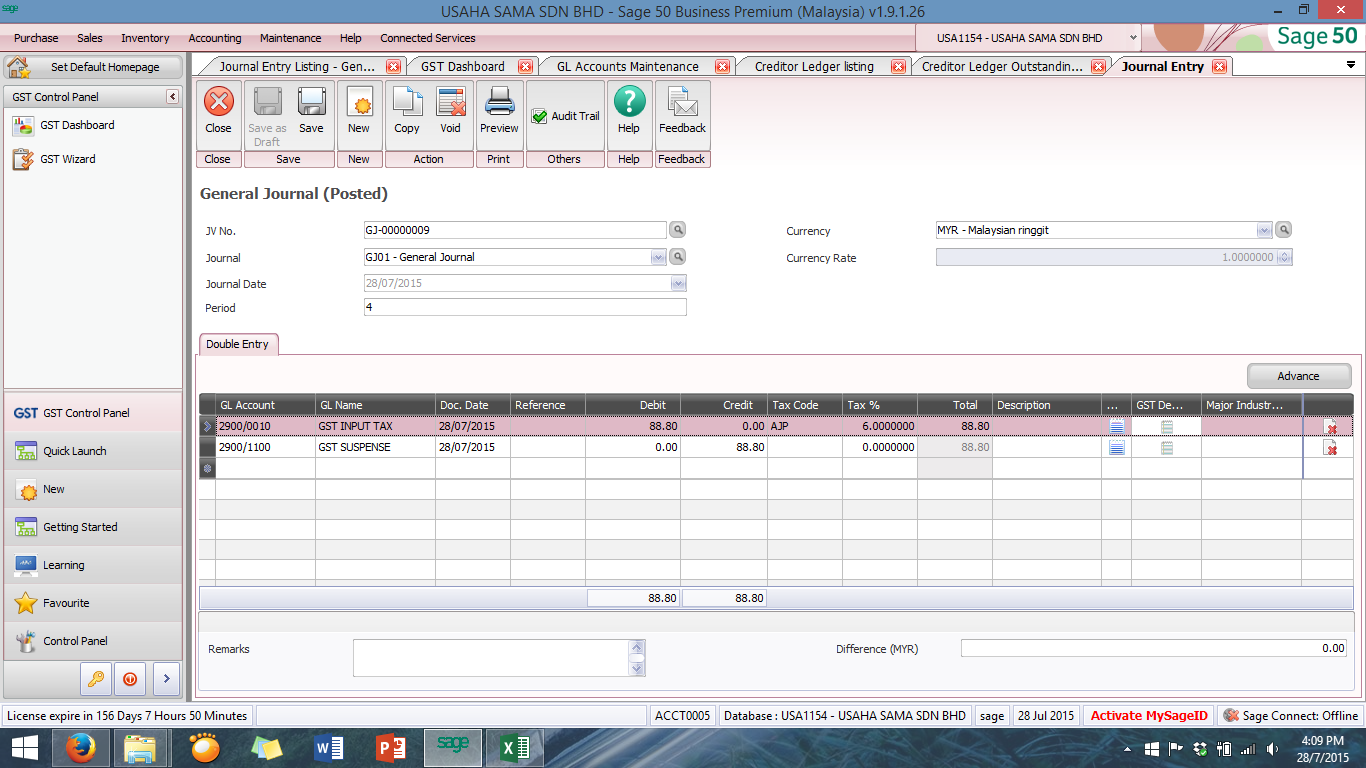The image size is (1366, 768).
Task: Open GST detail icon for GST SUSPENSE row
Action: (x=1167, y=448)
